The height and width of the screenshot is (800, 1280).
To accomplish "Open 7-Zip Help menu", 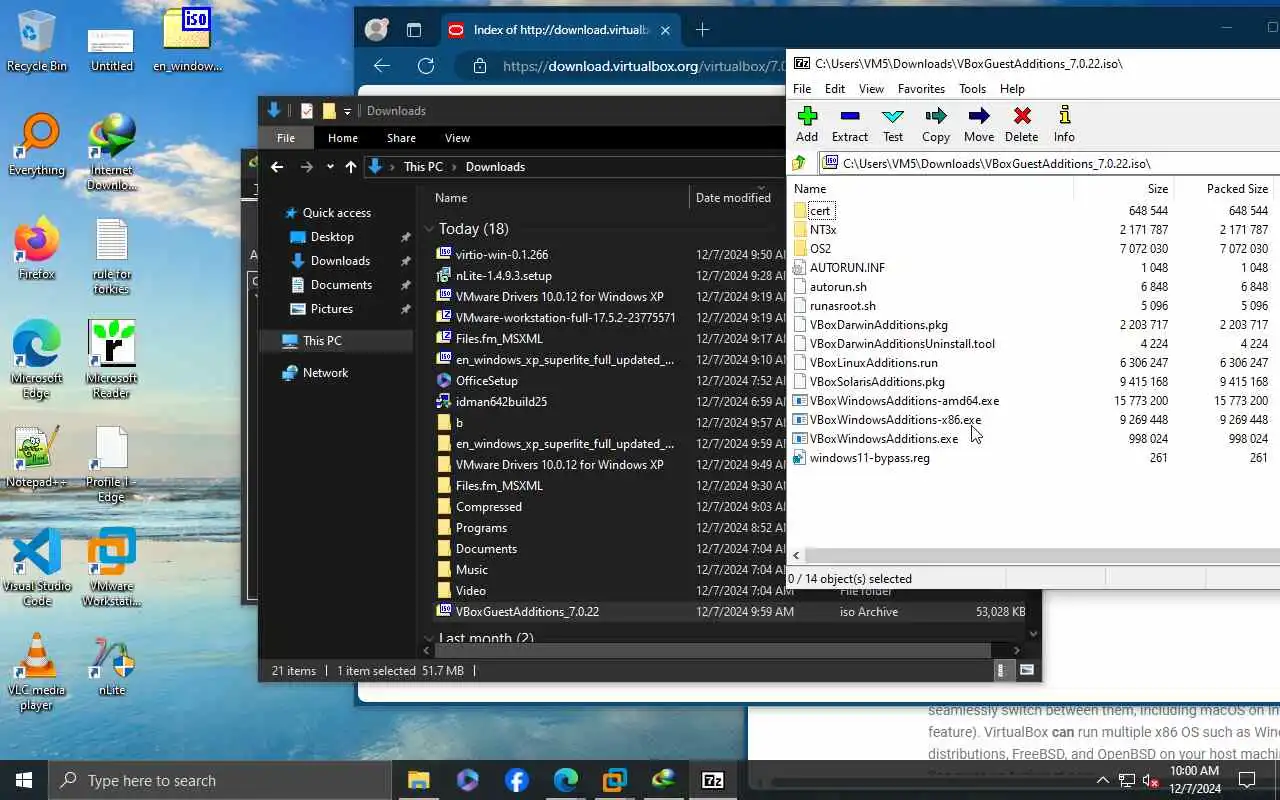I will [x=1012, y=89].
